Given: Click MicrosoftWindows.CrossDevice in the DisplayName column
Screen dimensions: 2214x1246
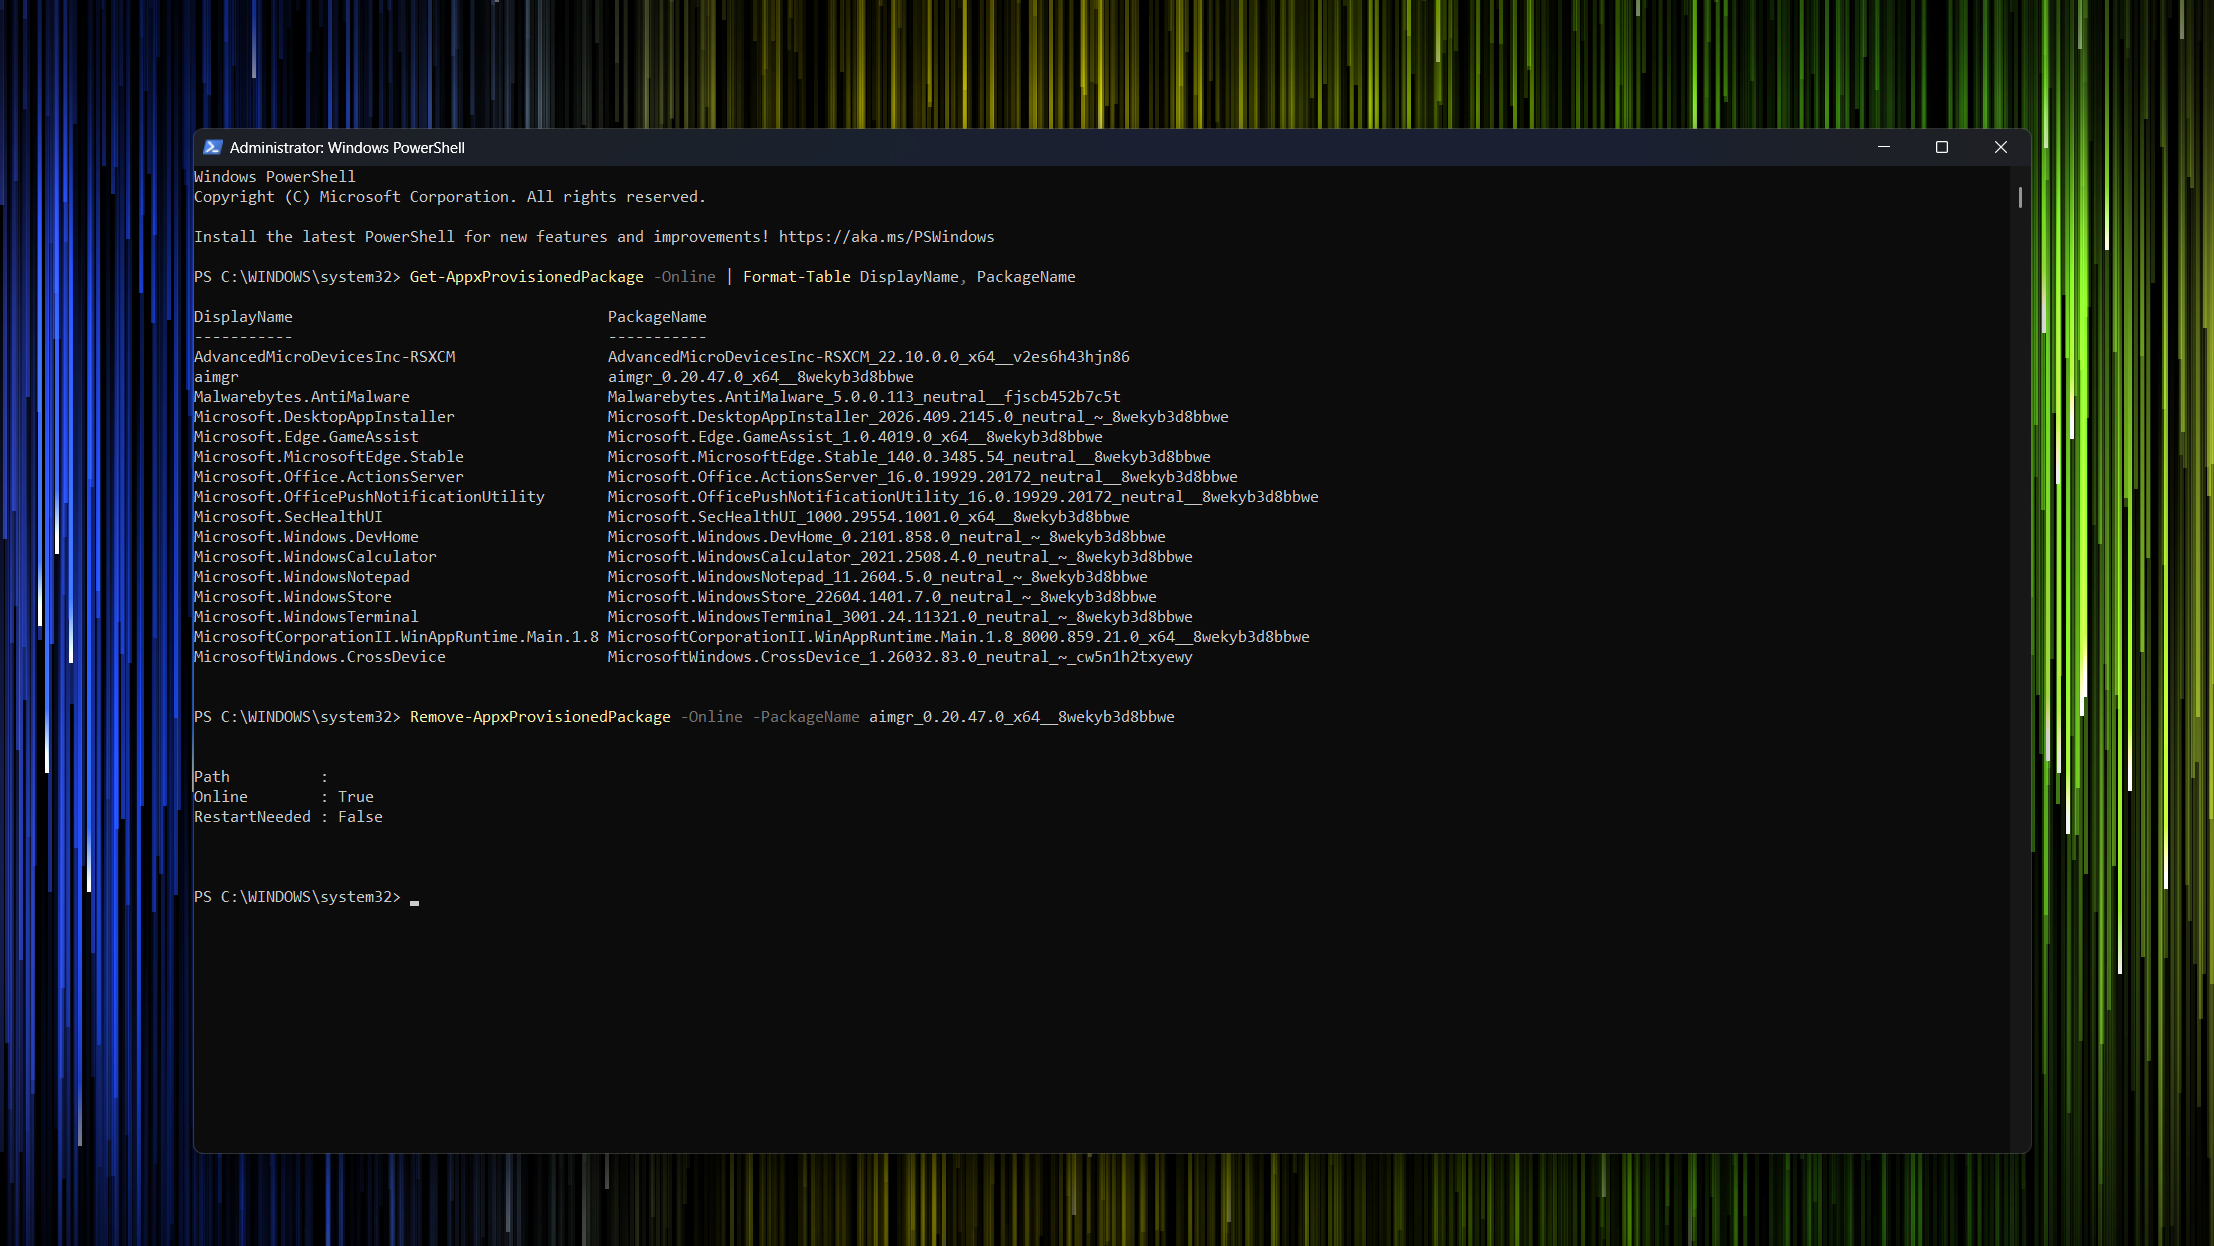Looking at the screenshot, I should pyautogui.click(x=319, y=657).
